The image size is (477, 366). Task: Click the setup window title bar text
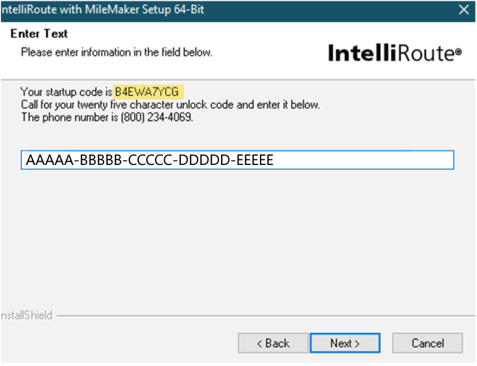click(102, 10)
